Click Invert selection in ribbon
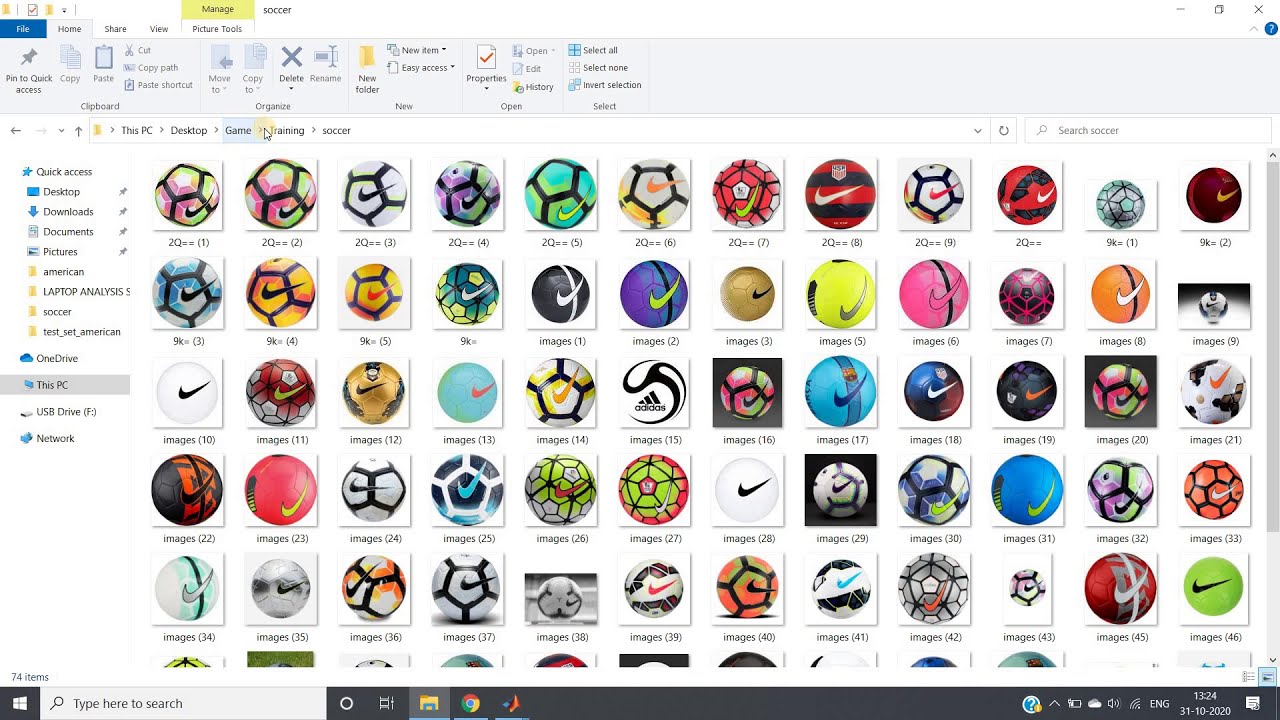This screenshot has height=720, width=1280. tap(605, 85)
